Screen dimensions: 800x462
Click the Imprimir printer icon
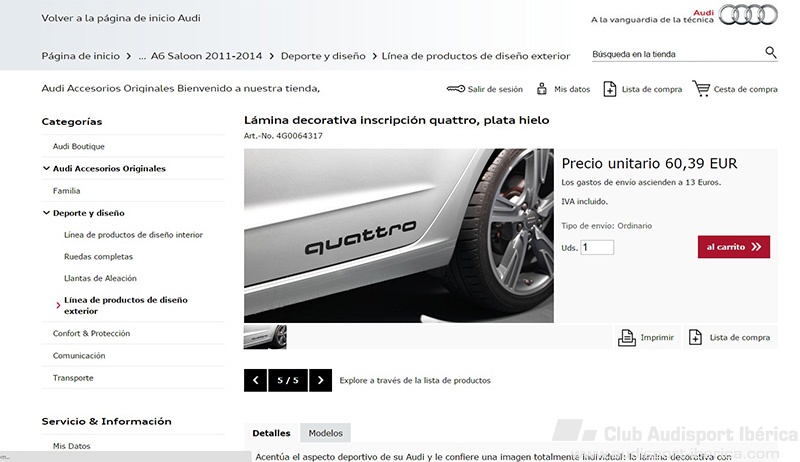(x=627, y=338)
